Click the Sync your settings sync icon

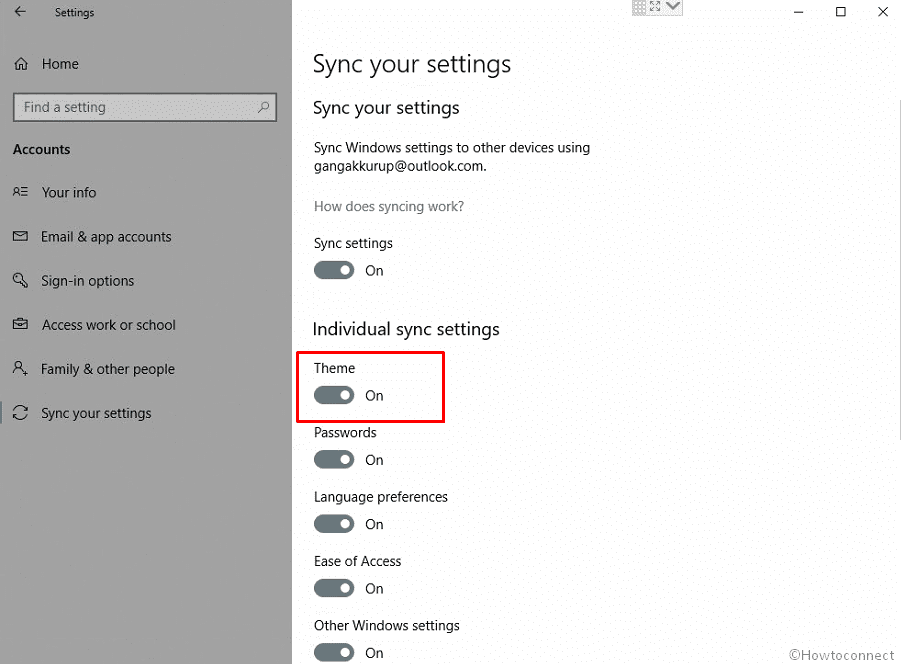20,412
